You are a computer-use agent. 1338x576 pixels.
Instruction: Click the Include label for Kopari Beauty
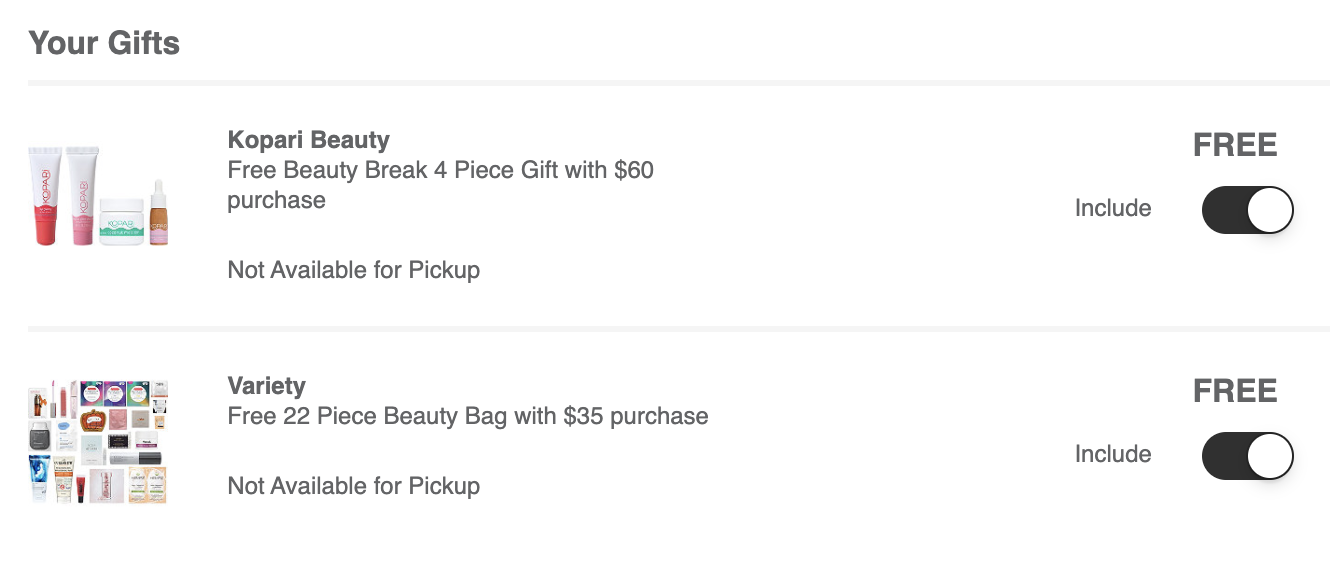pyautogui.click(x=1113, y=208)
